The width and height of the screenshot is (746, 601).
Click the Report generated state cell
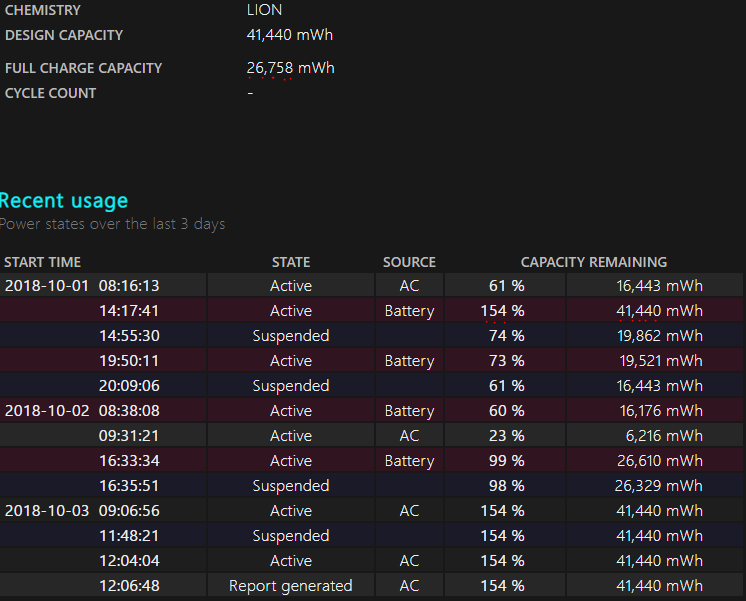[291, 586]
